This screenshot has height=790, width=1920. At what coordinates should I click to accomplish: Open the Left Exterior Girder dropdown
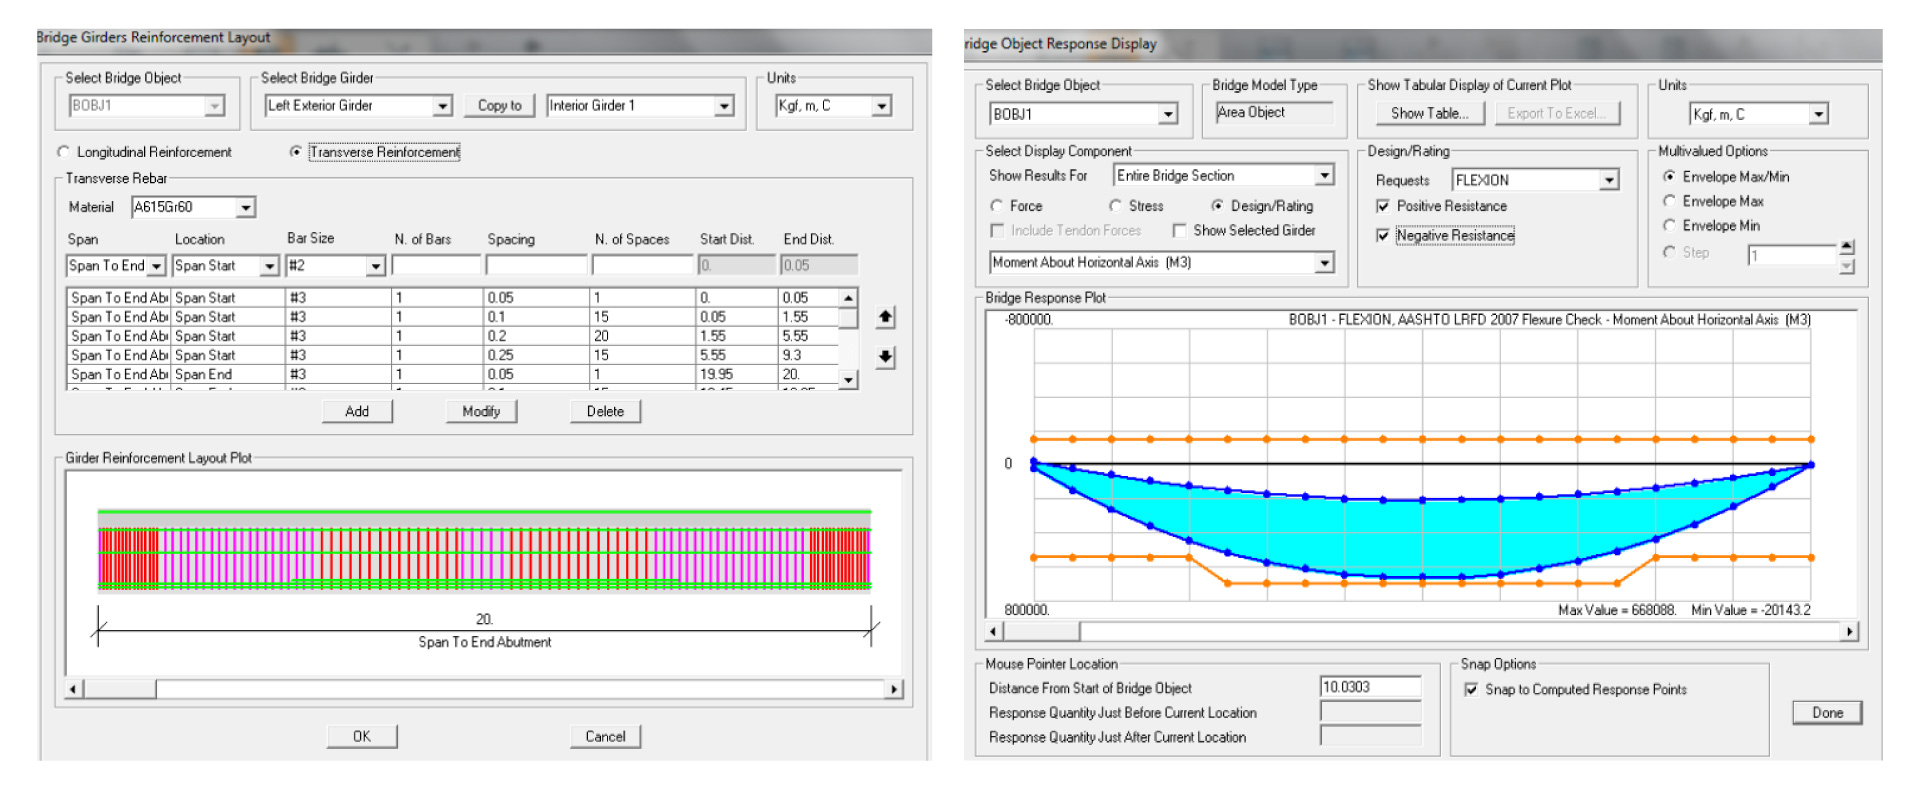pos(442,106)
